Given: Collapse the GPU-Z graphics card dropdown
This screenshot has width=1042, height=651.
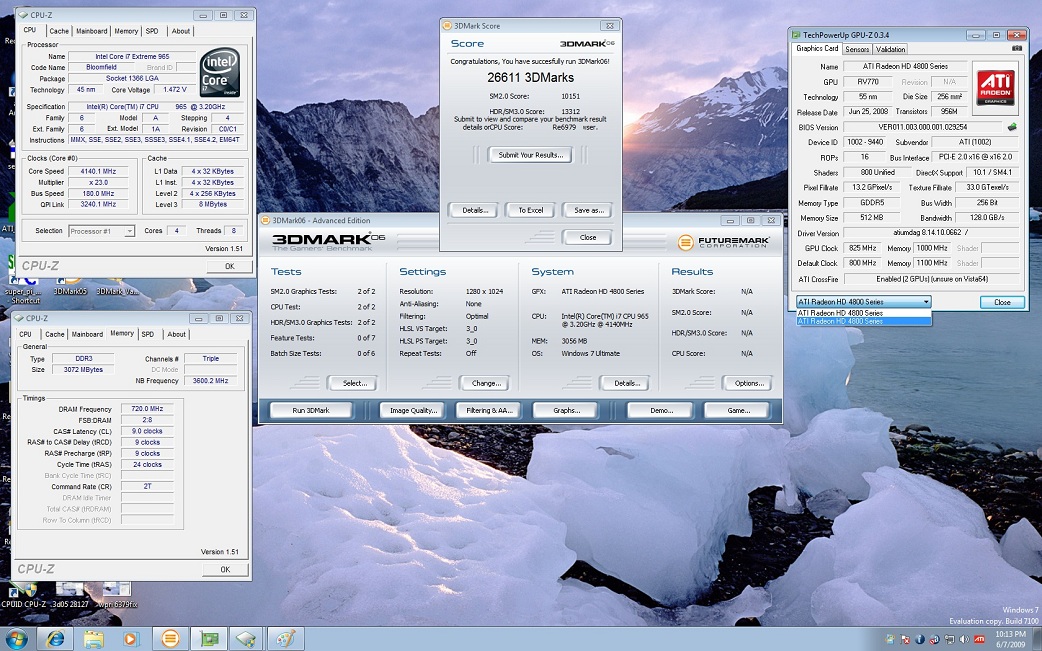Looking at the screenshot, I should tap(926, 302).
